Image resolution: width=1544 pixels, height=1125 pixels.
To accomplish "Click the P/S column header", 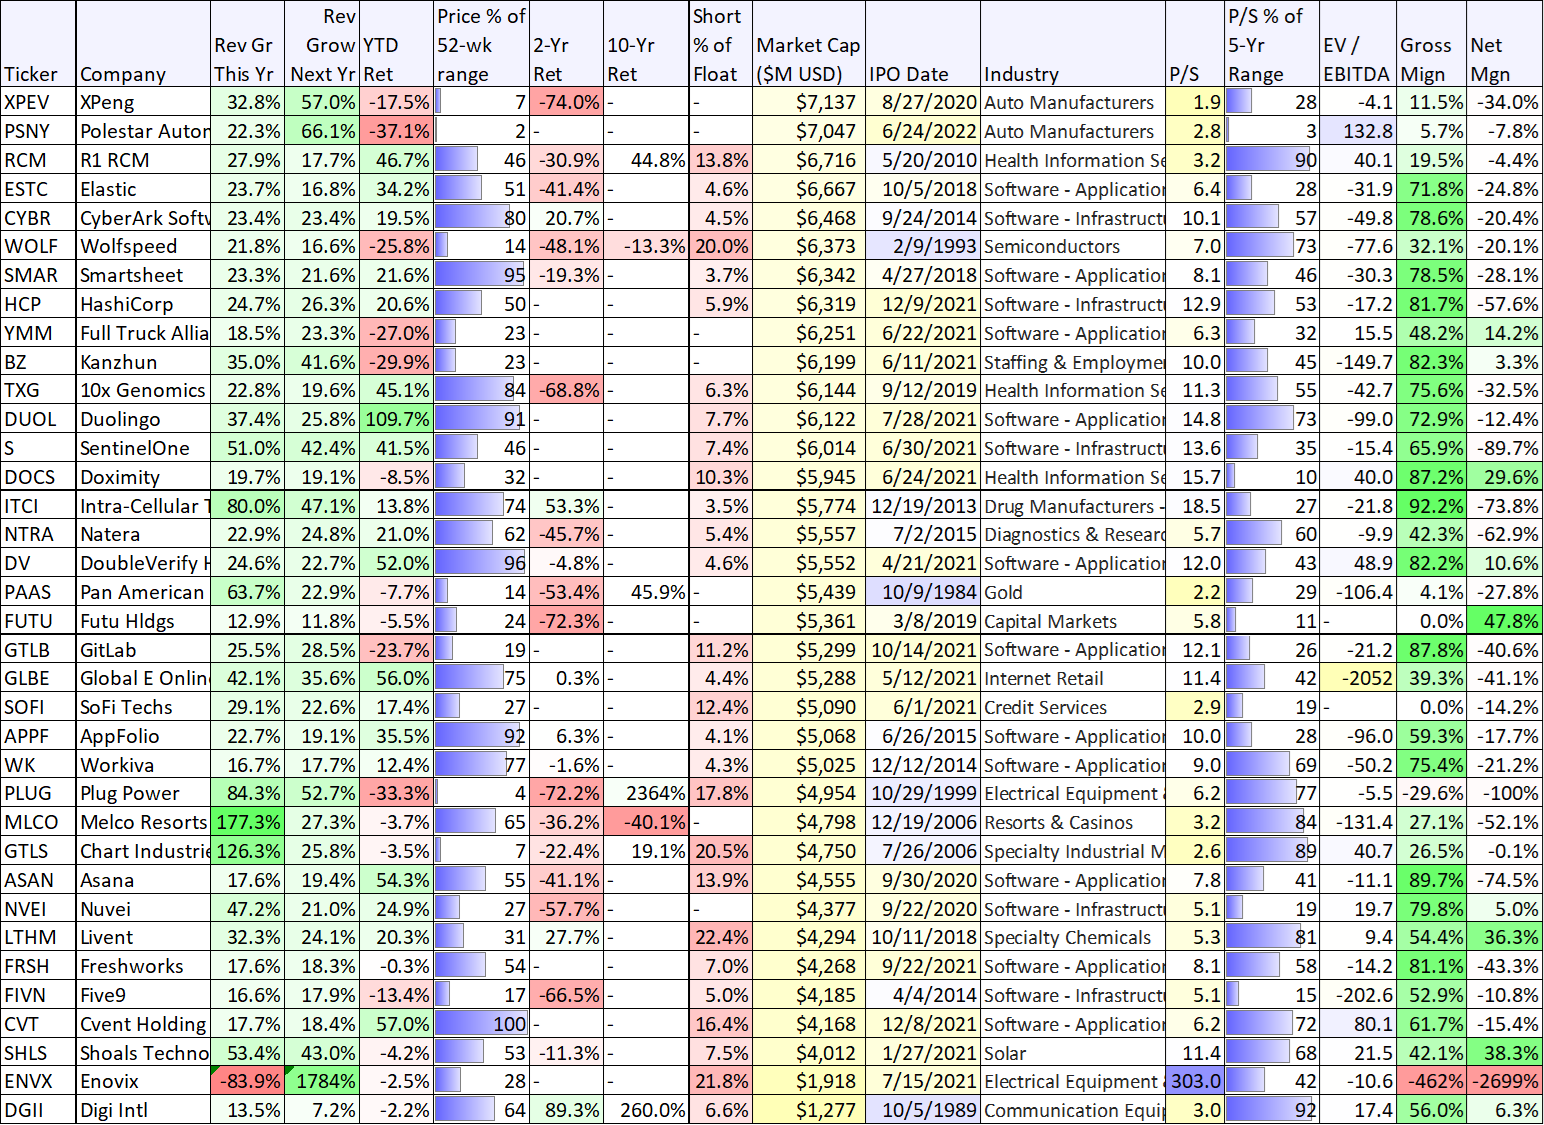I will [x=1195, y=44].
